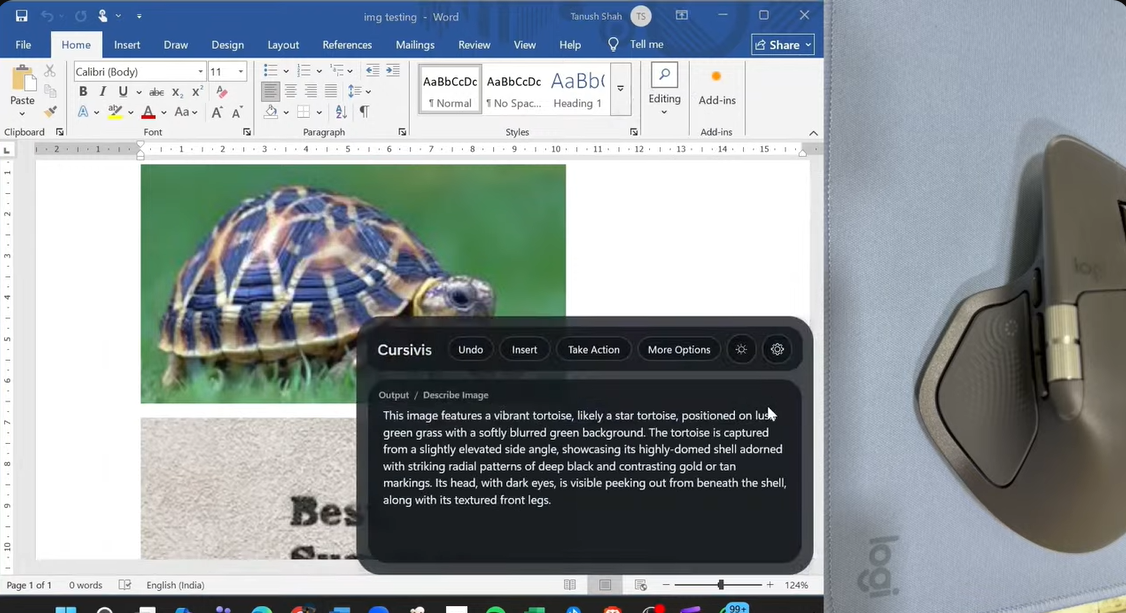Click the Cursivis Undo button
1126x613 pixels.
tap(470, 350)
